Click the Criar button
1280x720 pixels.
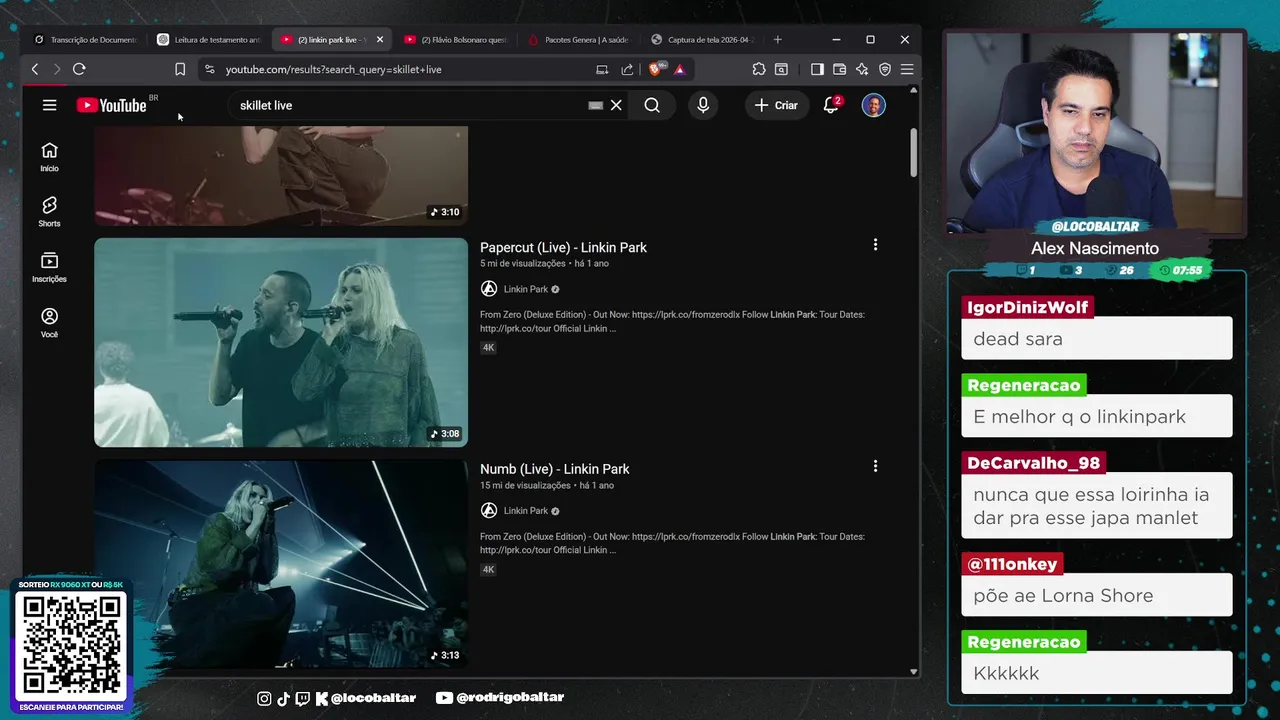pyautogui.click(x=776, y=105)
